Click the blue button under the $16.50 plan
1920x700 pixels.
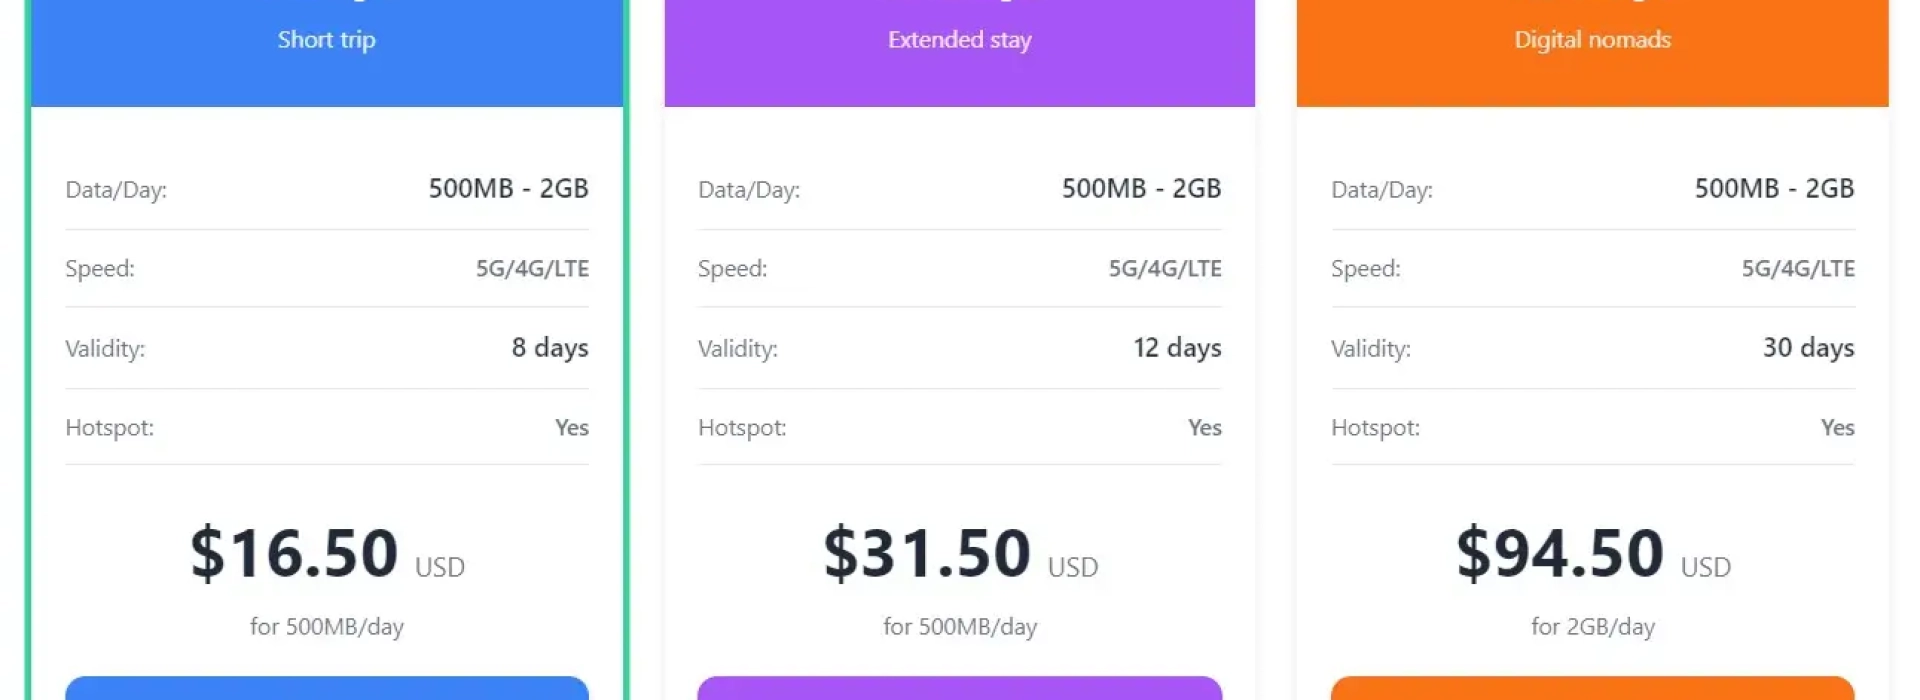326,688
